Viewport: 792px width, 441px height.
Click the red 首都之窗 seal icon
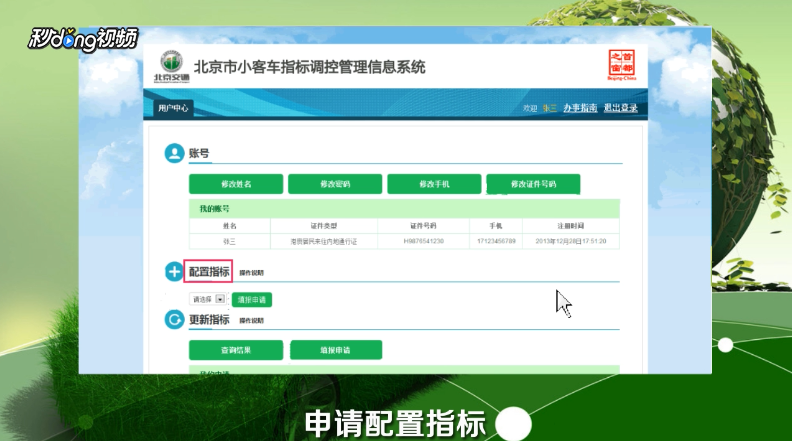pyautogui.click(x=621, y=65)
